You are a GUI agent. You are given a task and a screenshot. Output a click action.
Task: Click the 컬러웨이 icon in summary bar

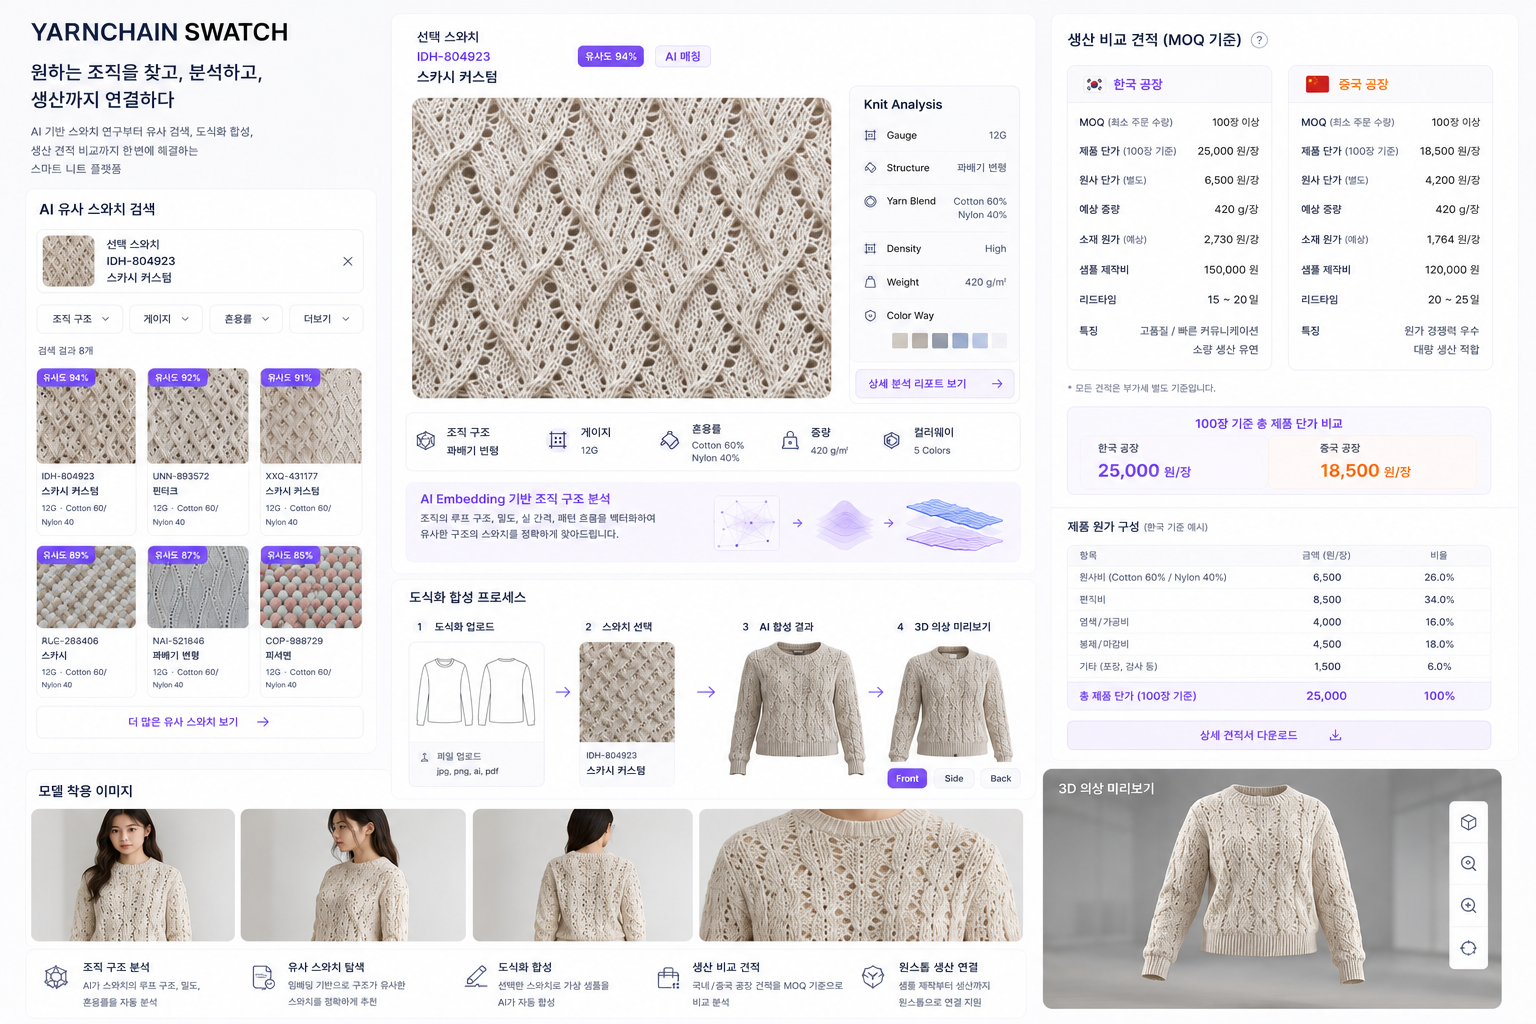[892, 441]
